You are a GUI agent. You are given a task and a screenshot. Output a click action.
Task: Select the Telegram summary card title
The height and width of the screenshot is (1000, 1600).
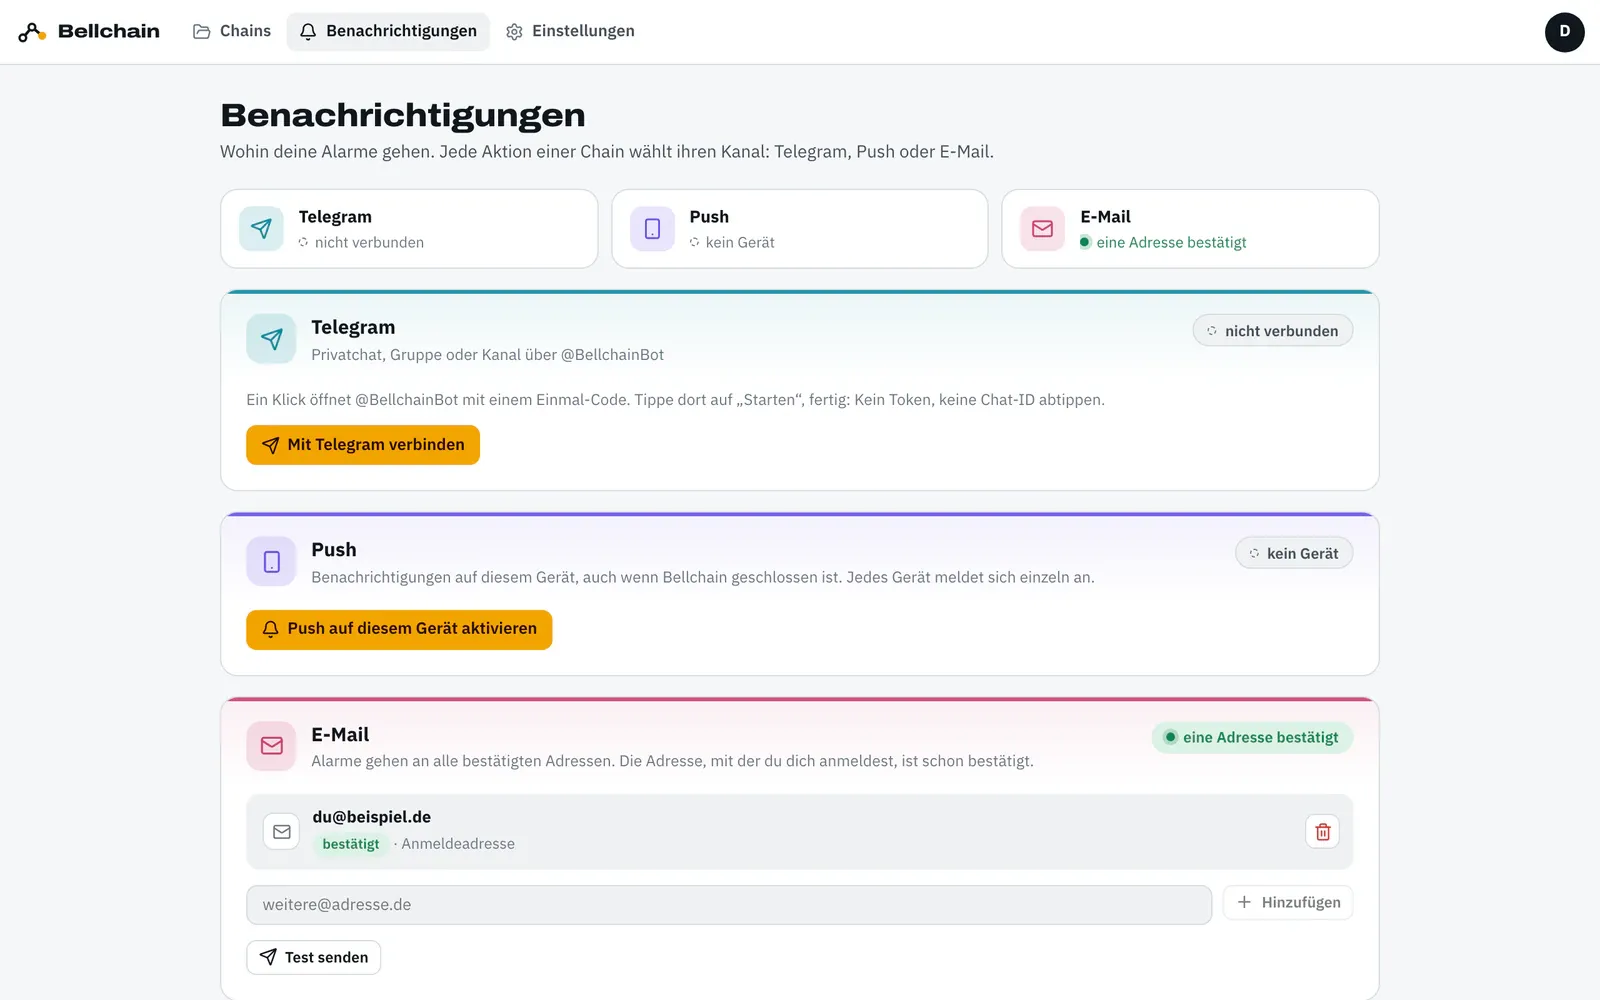335,217
